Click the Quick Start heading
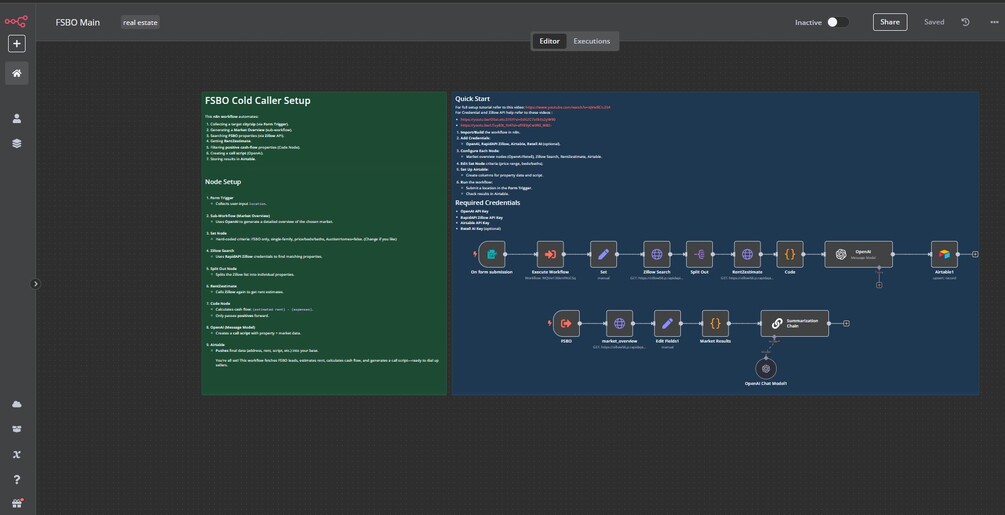Viewport: 1005px width, 515px height. click(x=472, y=99)
